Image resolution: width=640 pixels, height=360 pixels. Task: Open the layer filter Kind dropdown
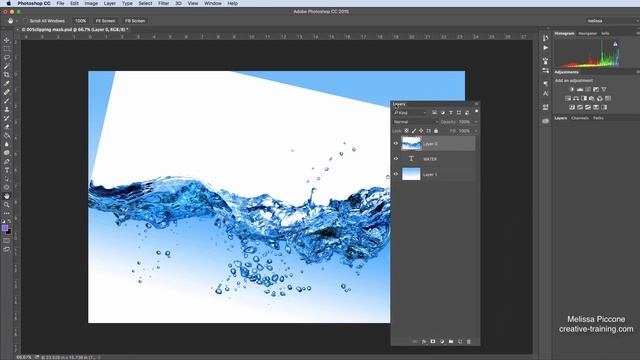click(x=410, y=113)
